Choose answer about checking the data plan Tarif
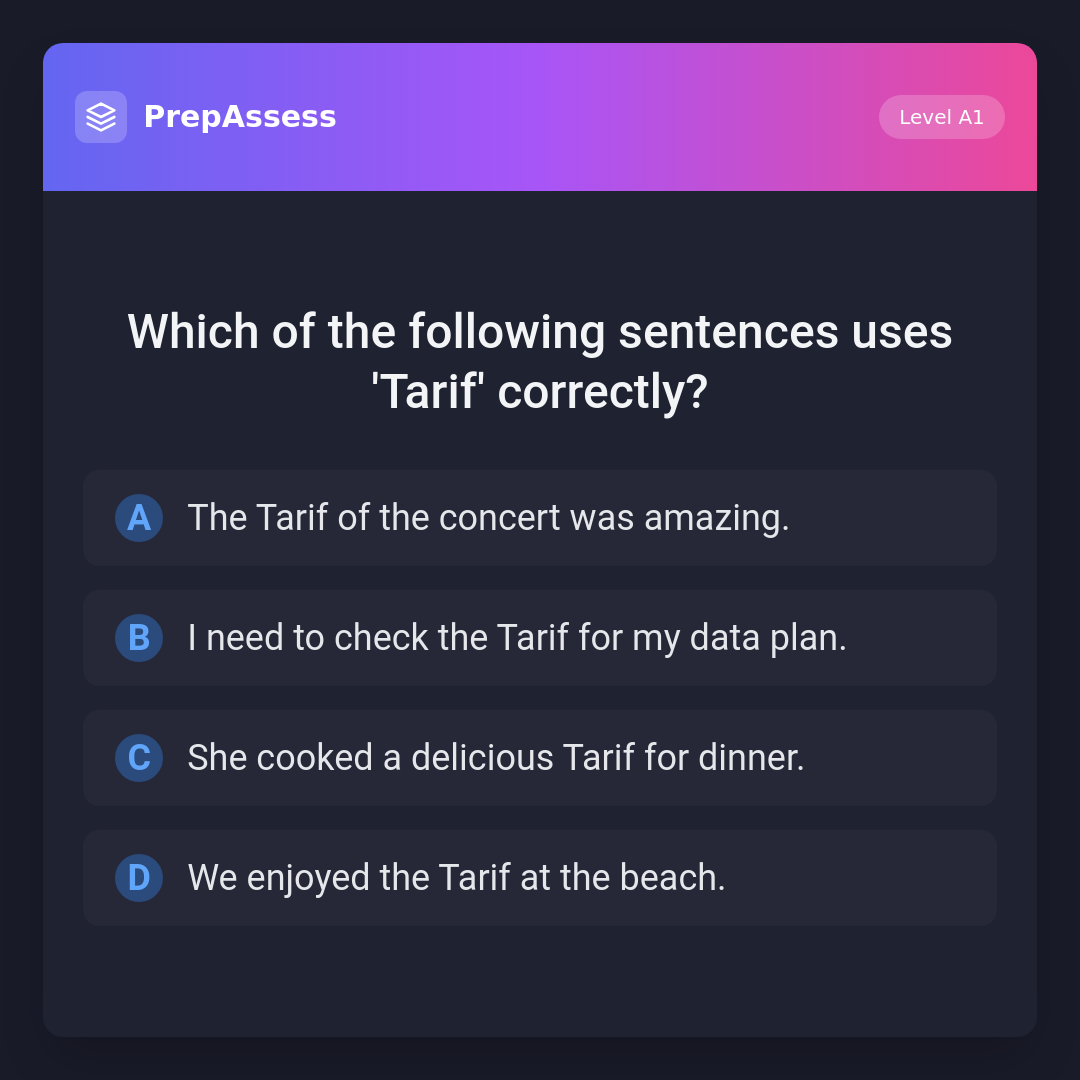1080x1080 pixels. [540, 638]
